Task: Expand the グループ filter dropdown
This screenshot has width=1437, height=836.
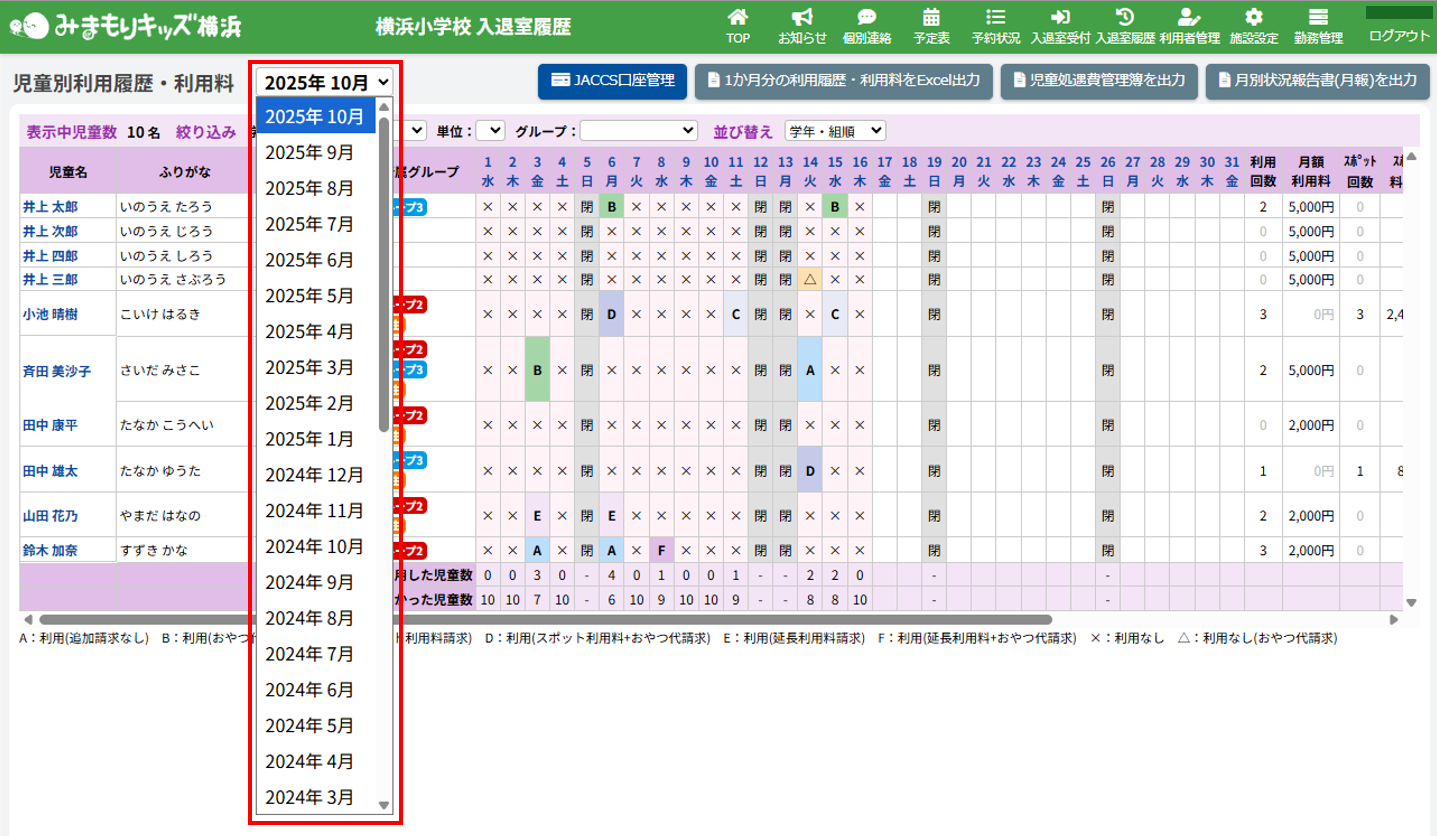Action: (x=639, y=131)
